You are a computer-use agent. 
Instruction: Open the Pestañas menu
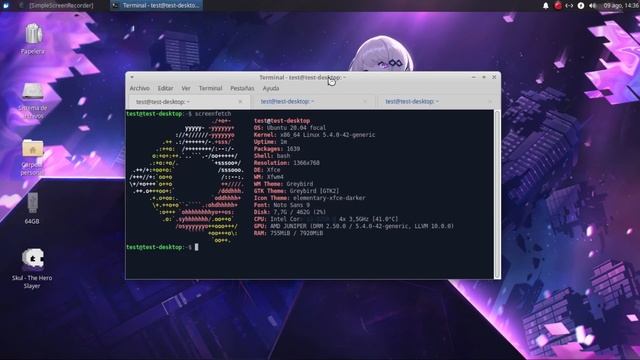click(x=242, y=88)
